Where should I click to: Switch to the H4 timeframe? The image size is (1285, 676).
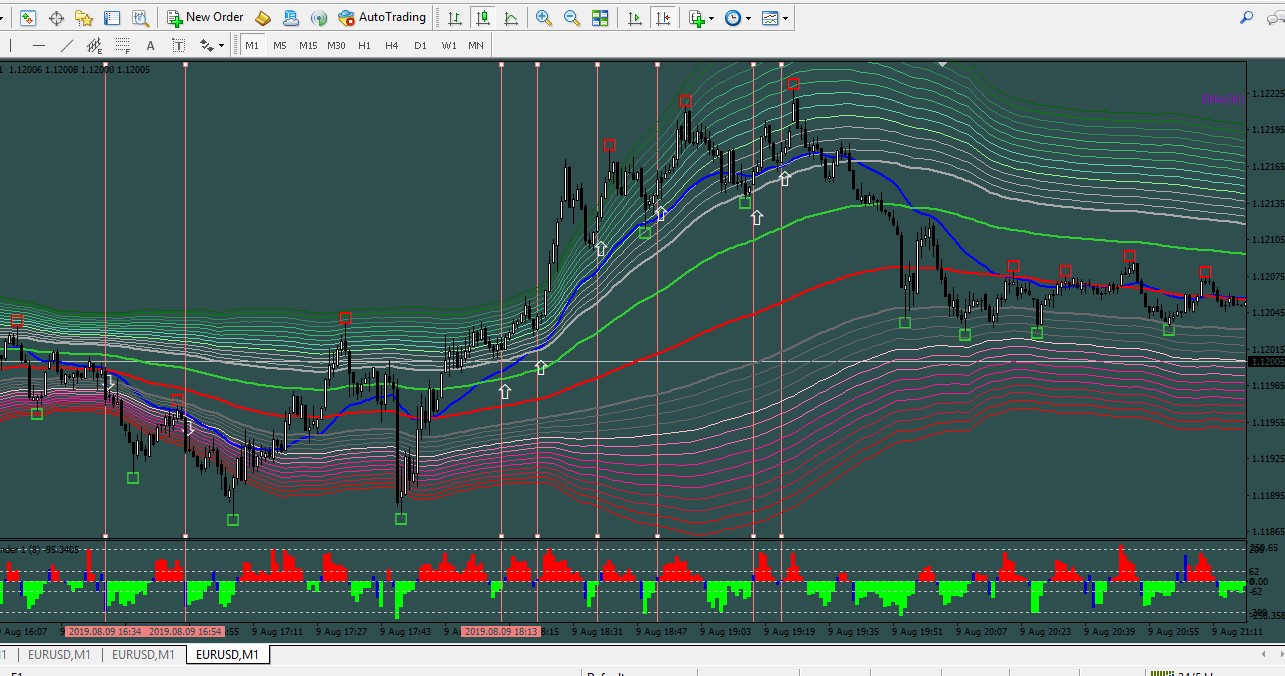pyautogui.click(x=392, y=45)
